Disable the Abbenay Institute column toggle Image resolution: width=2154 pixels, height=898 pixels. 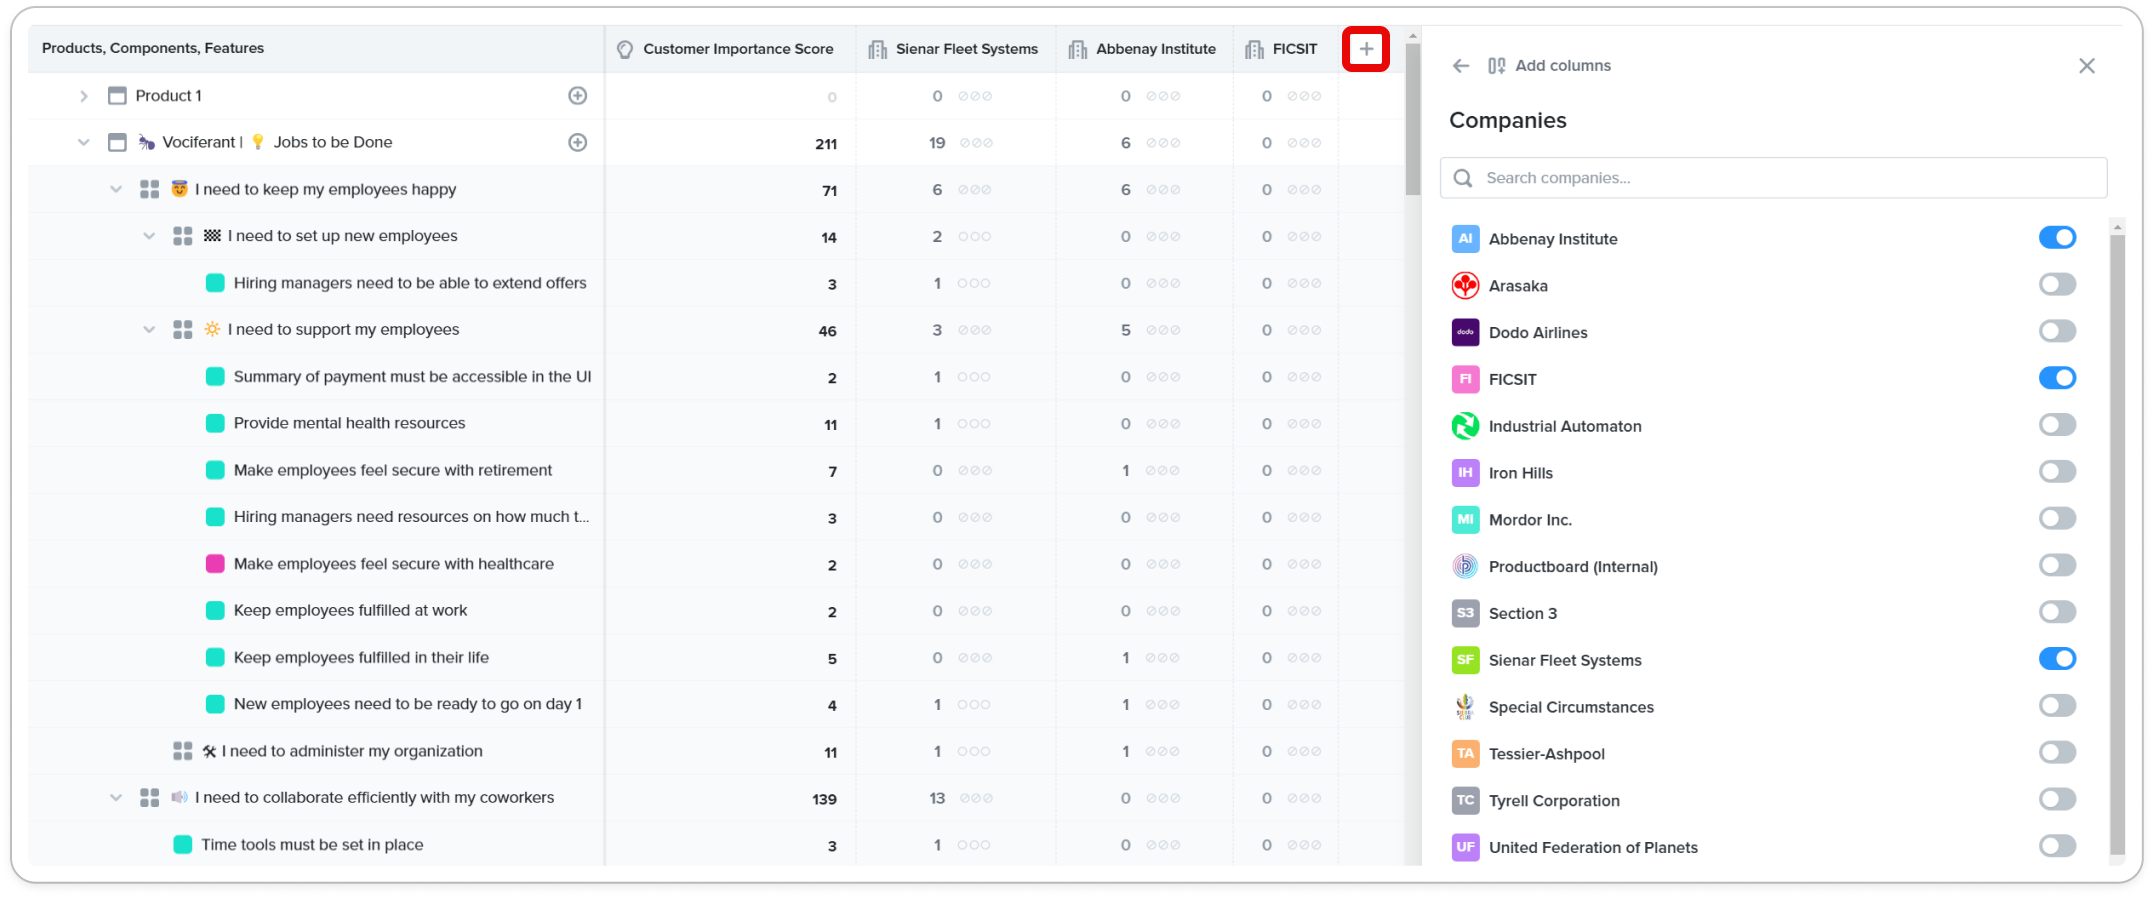tap(2057, 238)
